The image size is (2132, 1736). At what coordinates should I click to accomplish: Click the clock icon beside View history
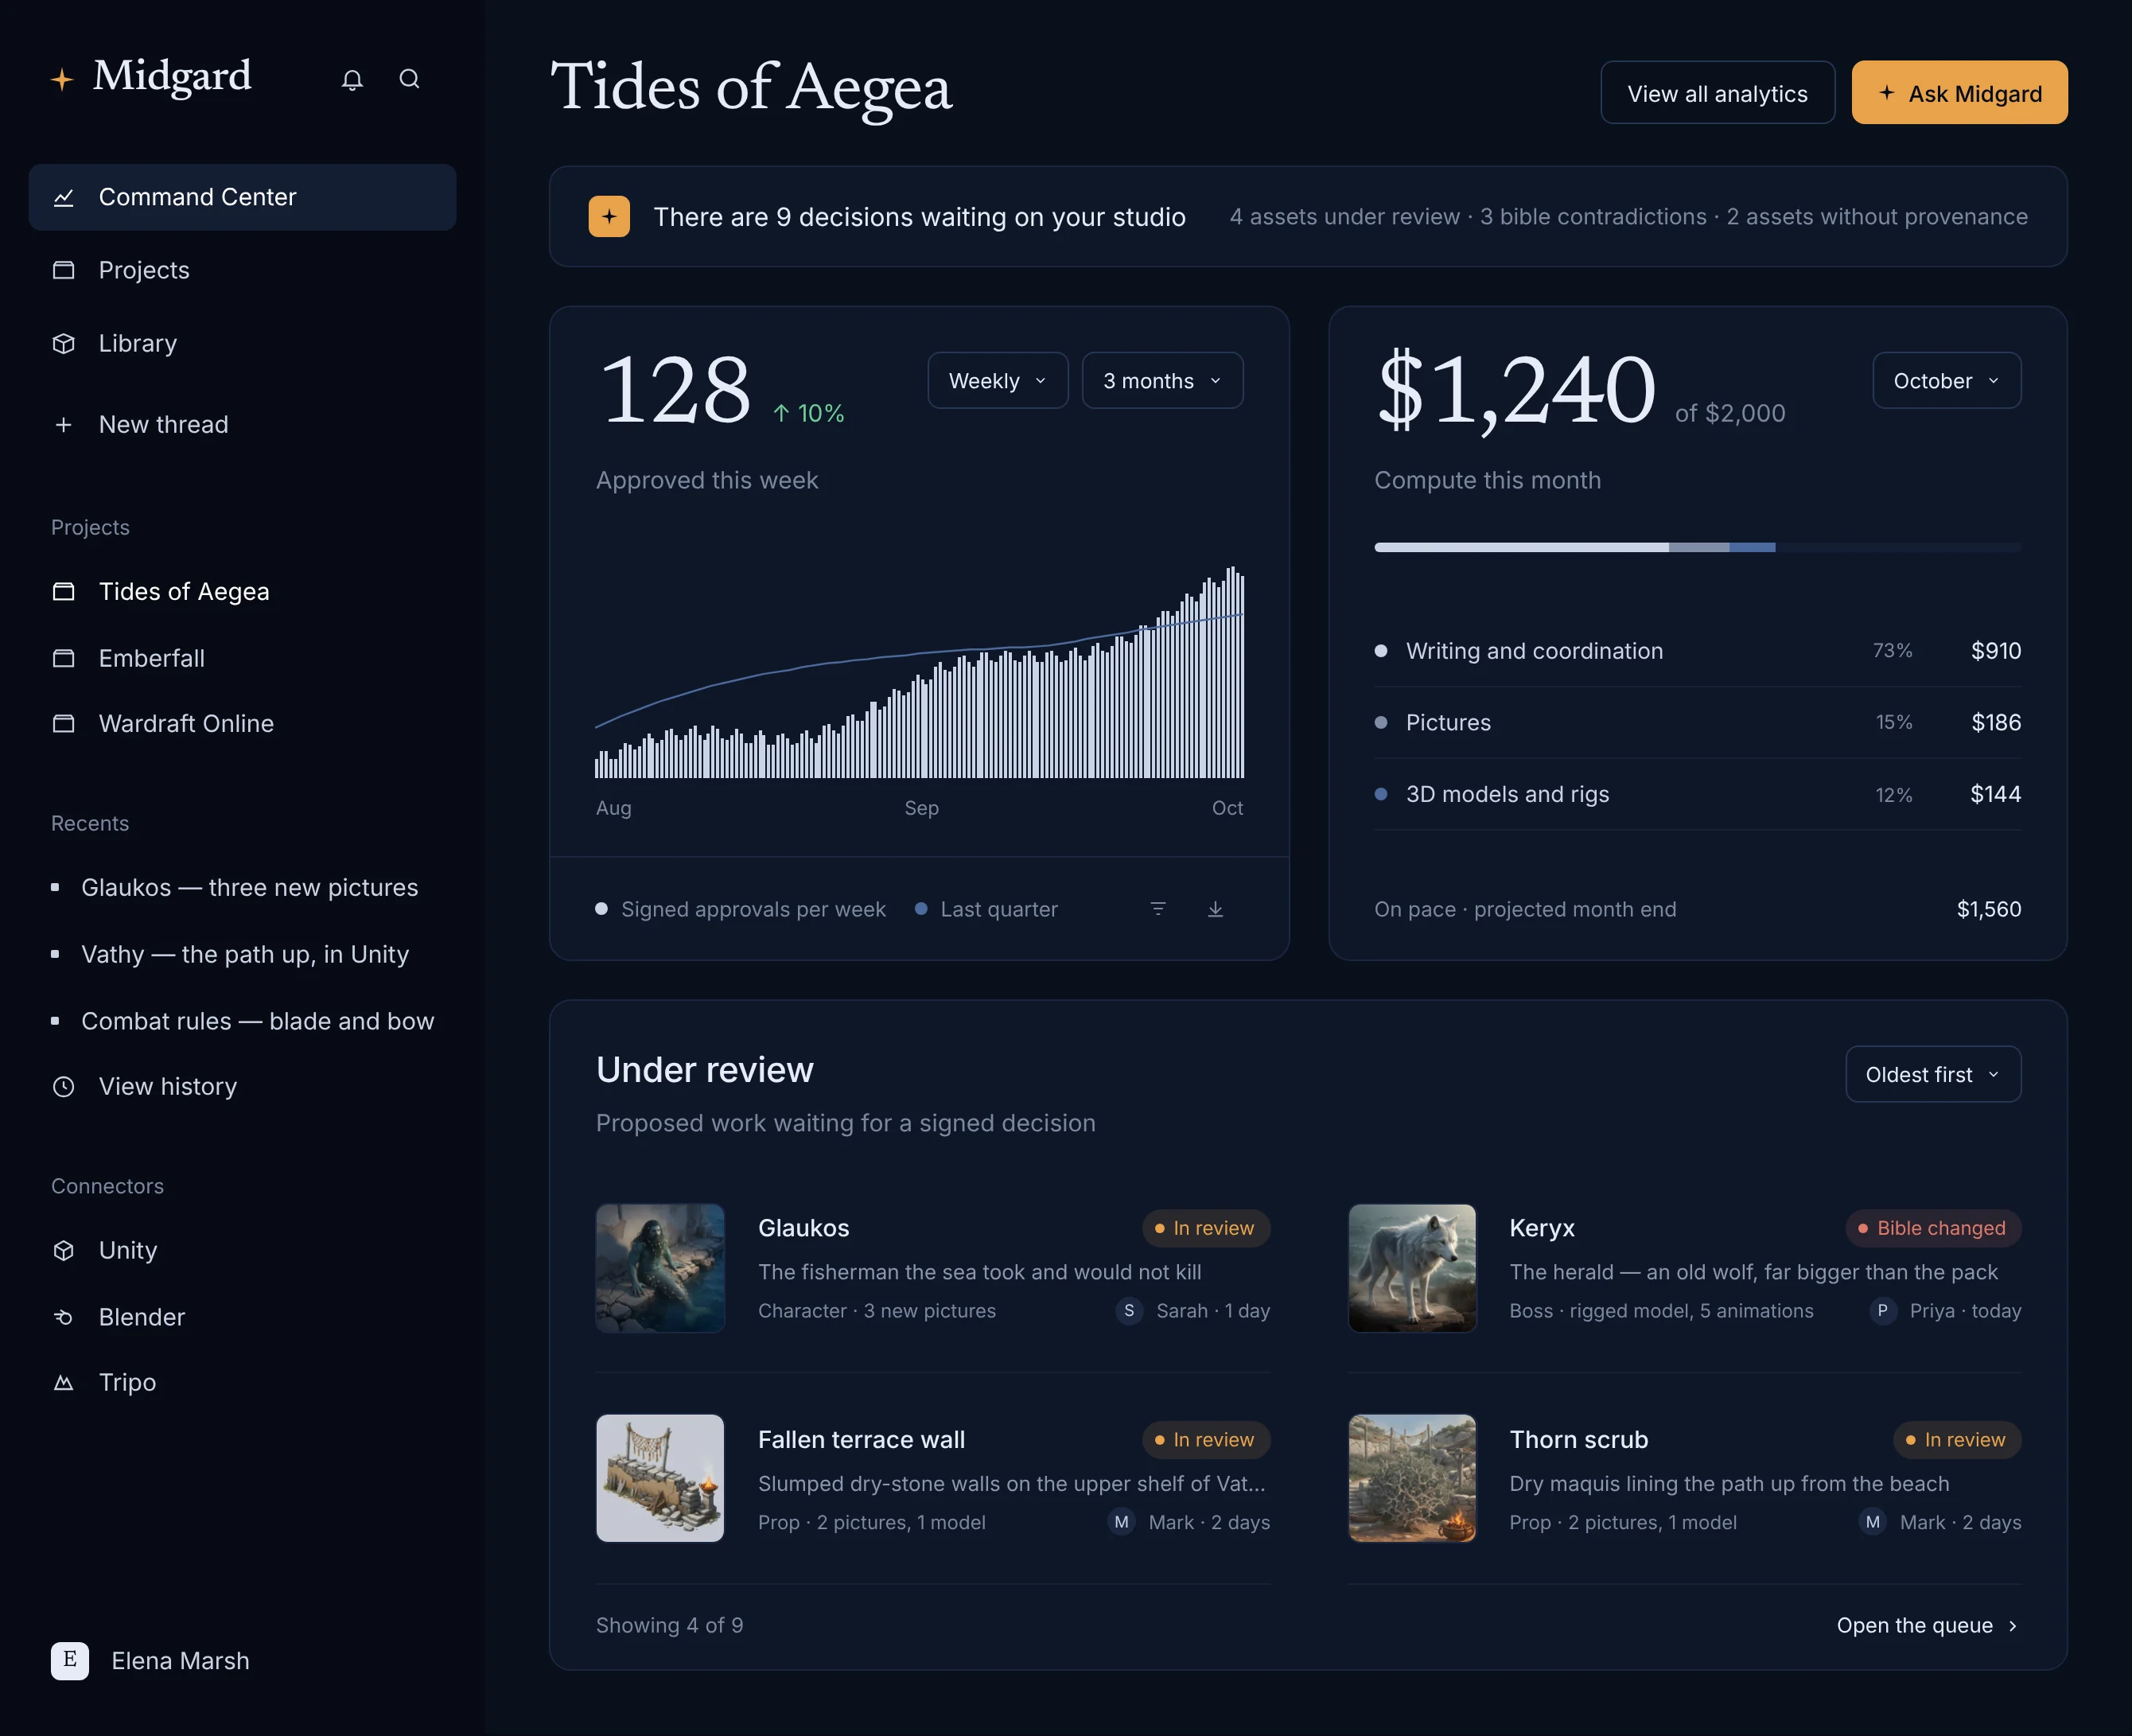[x=64, y=1087]
